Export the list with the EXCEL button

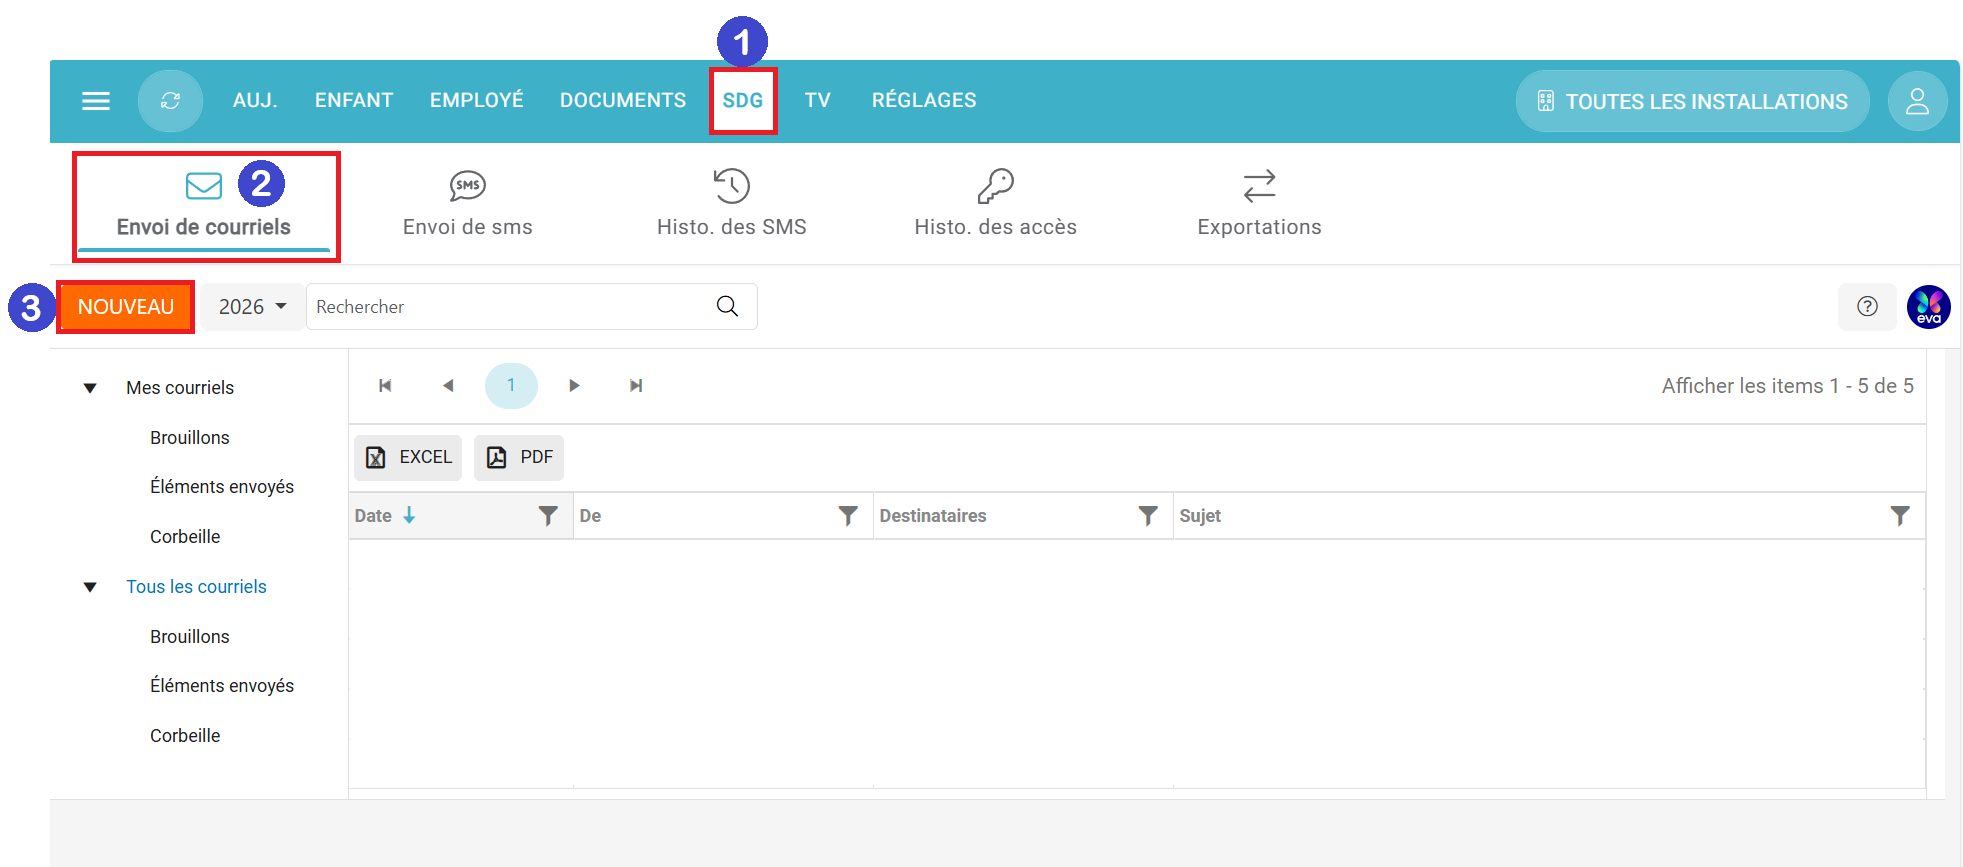click(x=408, y=457)
